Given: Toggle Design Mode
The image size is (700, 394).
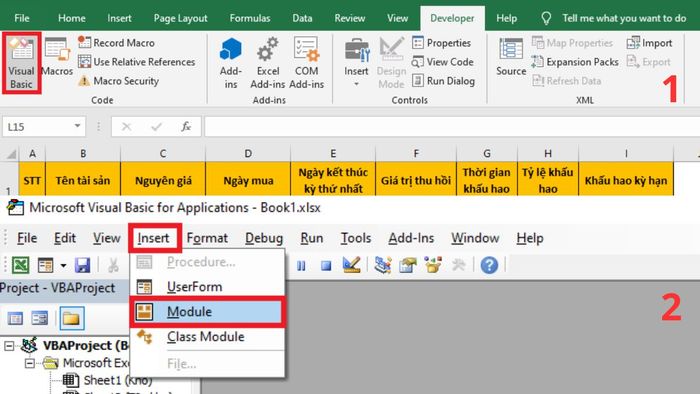Looking at the screenshot, I should [392, 63].
